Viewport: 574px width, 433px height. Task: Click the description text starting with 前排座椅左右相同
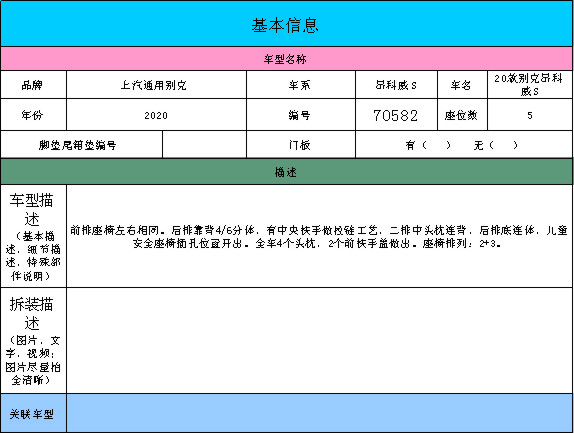[319, 236]
